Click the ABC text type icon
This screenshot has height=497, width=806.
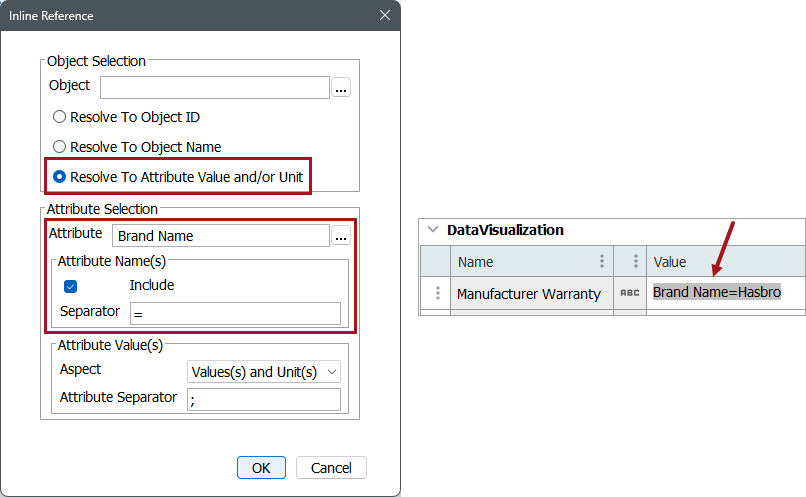pos(630,293)
